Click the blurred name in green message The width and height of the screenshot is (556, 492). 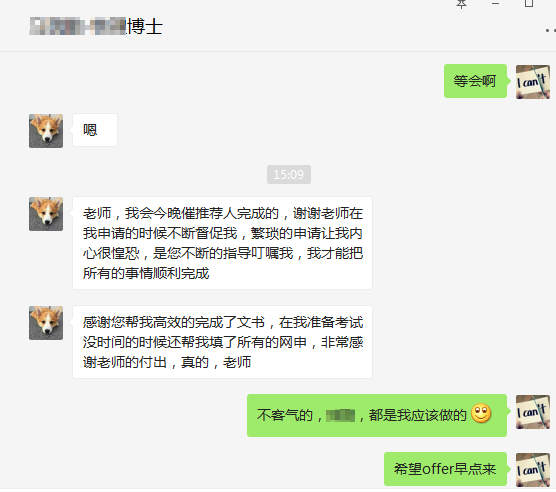(x=340, y=415)
